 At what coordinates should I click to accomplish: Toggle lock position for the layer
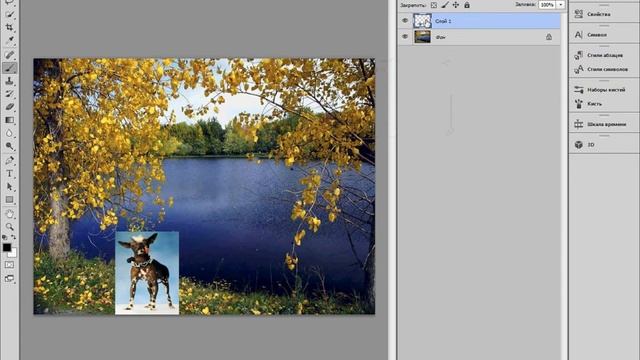[x=456, y=5]
